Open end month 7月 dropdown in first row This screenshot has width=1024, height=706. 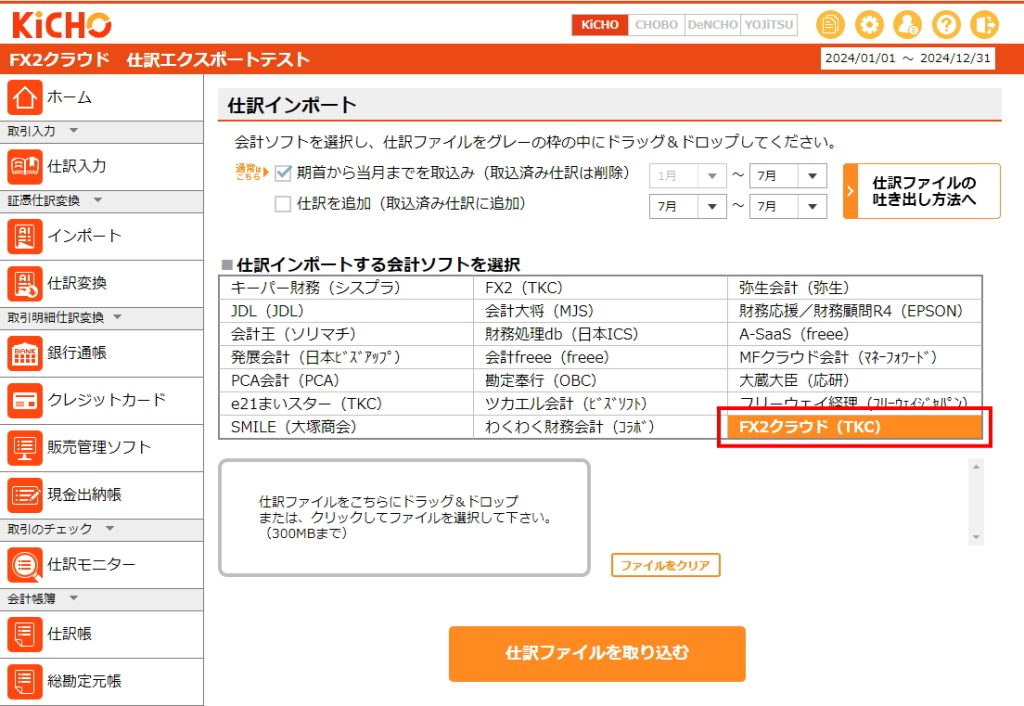(x=788, y=176)
